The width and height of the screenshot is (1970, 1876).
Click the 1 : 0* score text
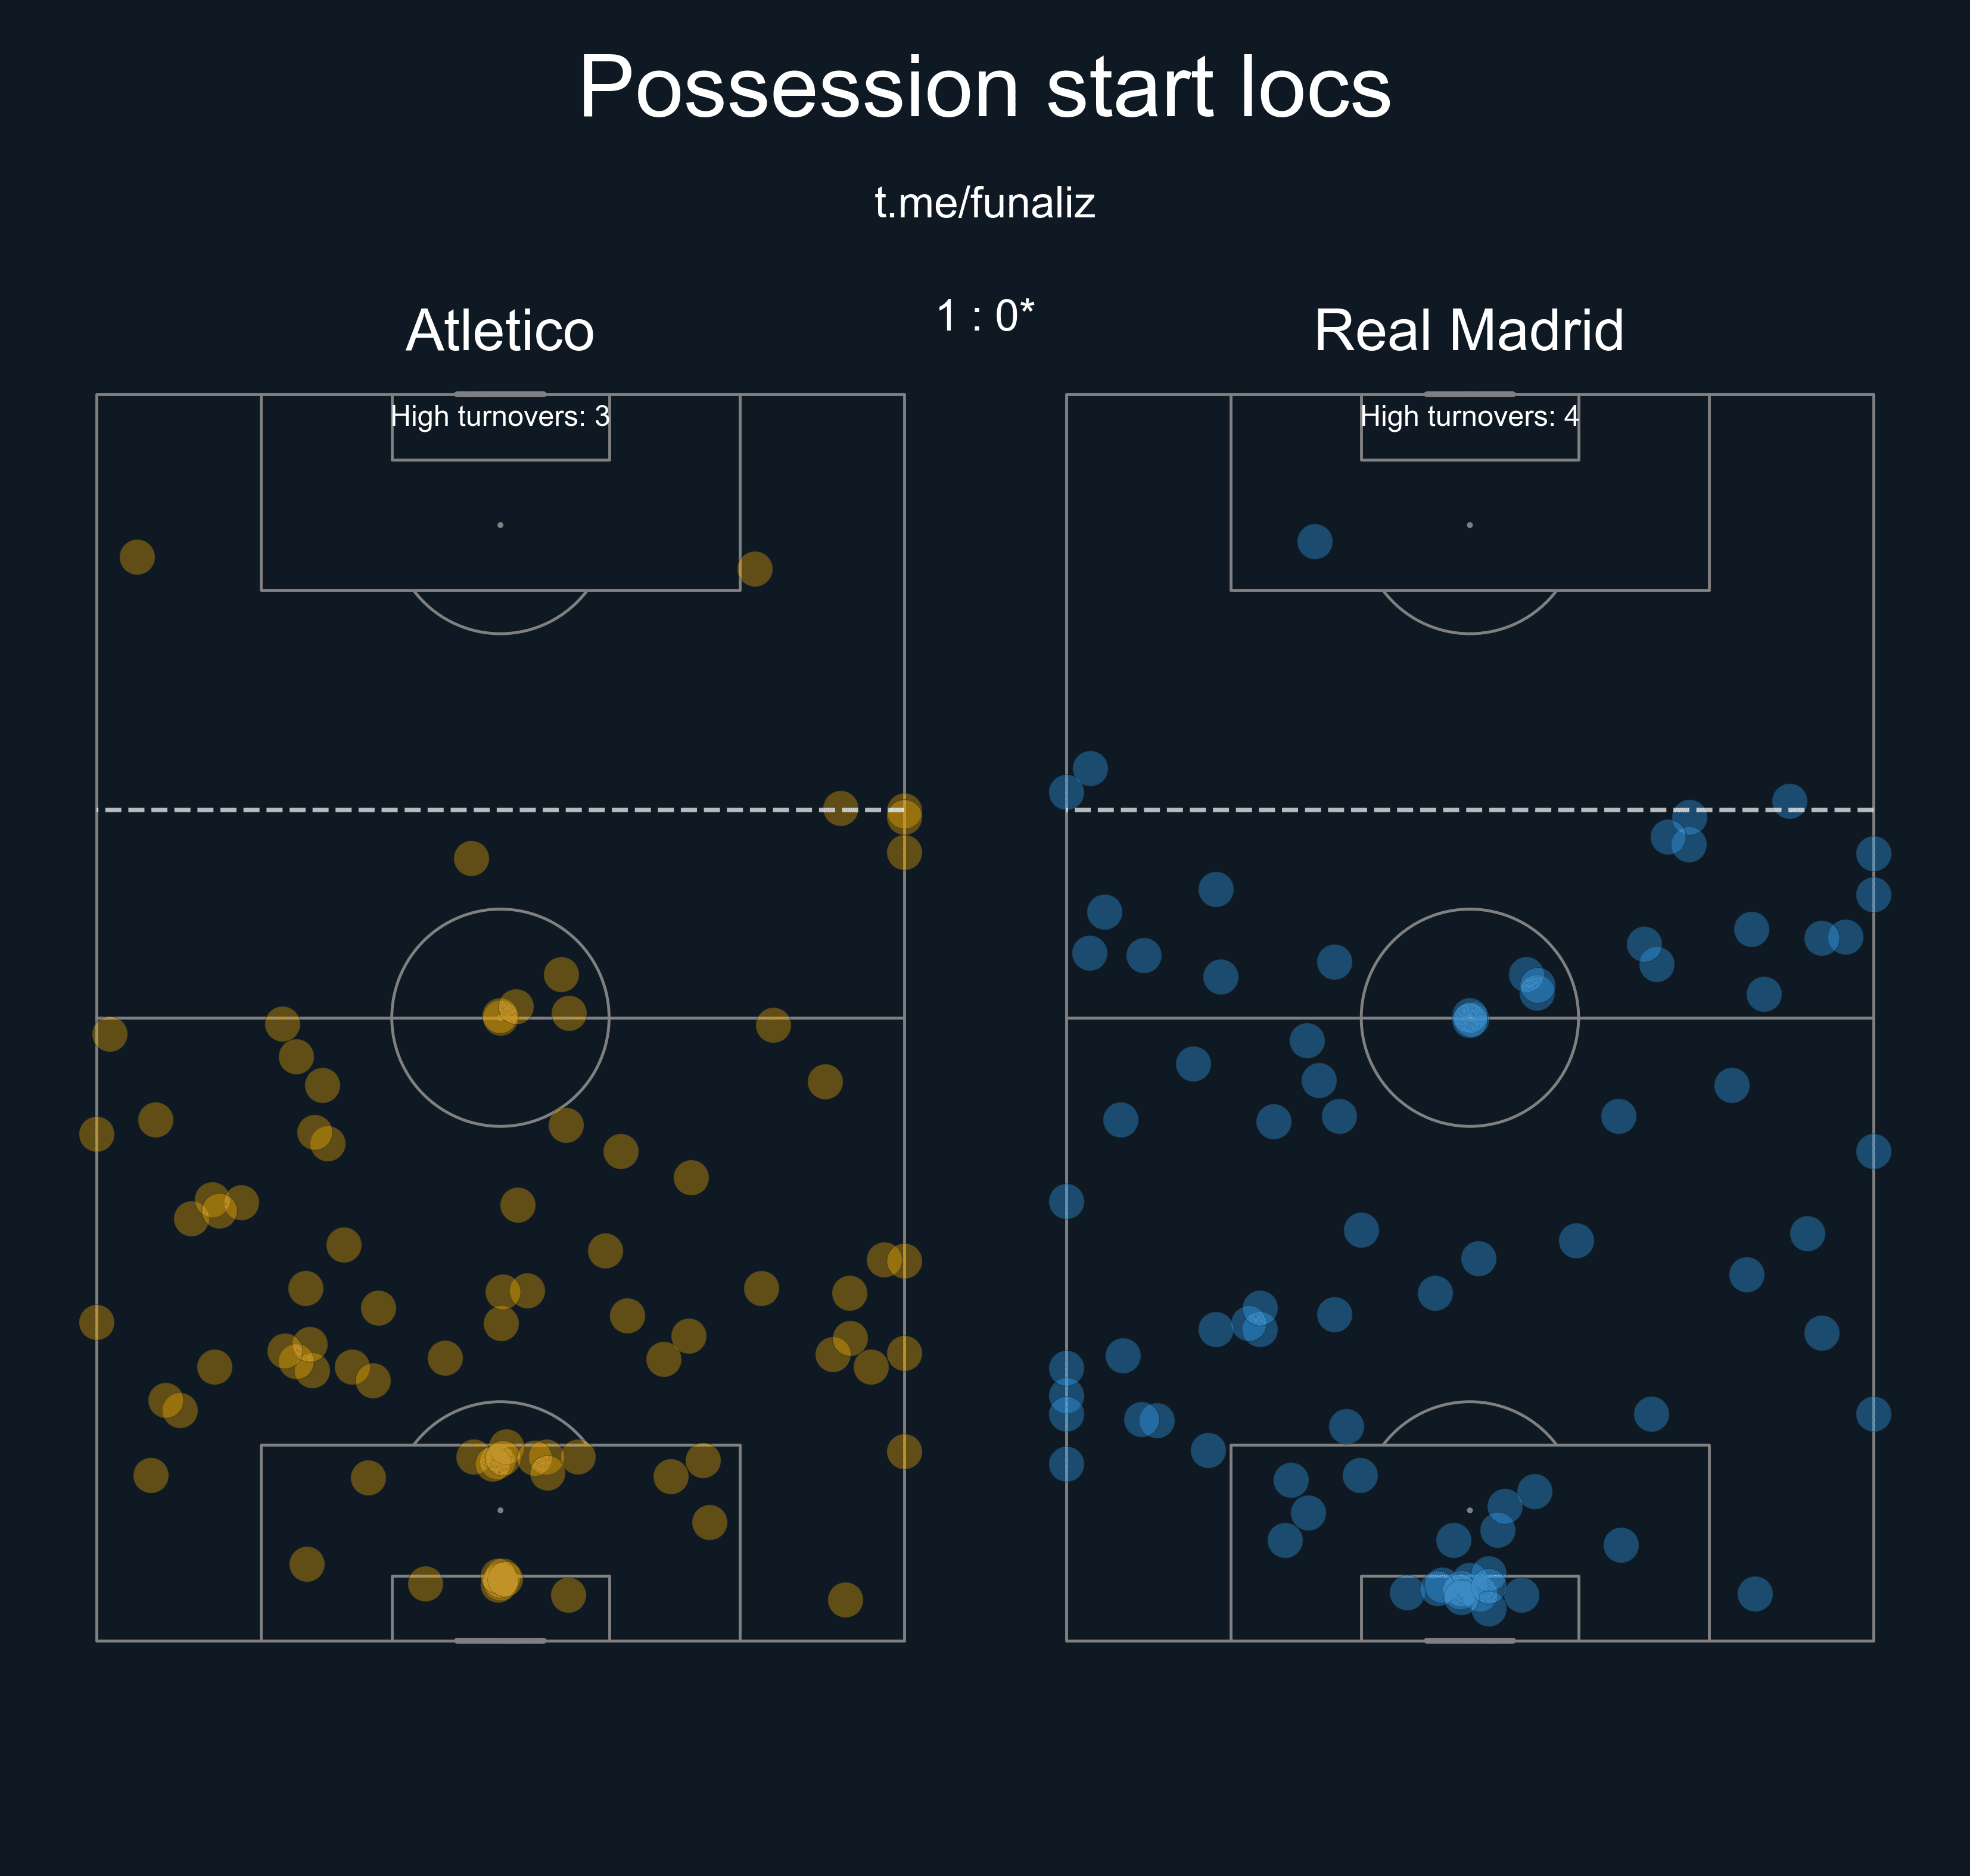(985, 316)
